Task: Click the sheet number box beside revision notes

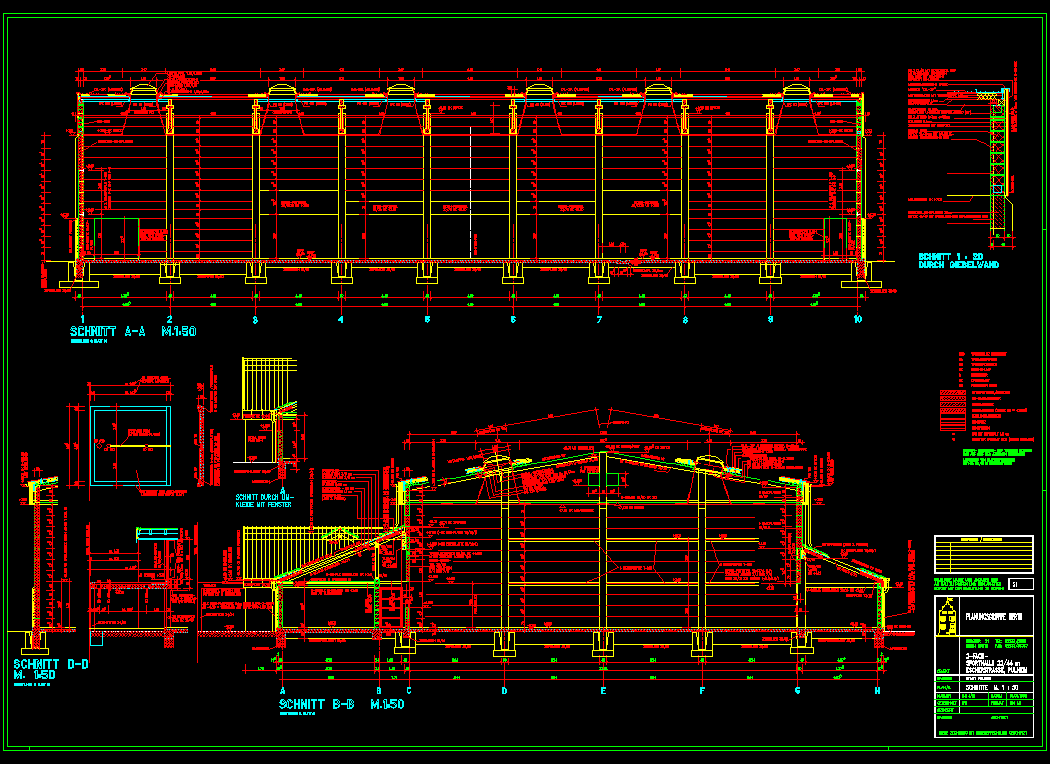Action: 1015,584
